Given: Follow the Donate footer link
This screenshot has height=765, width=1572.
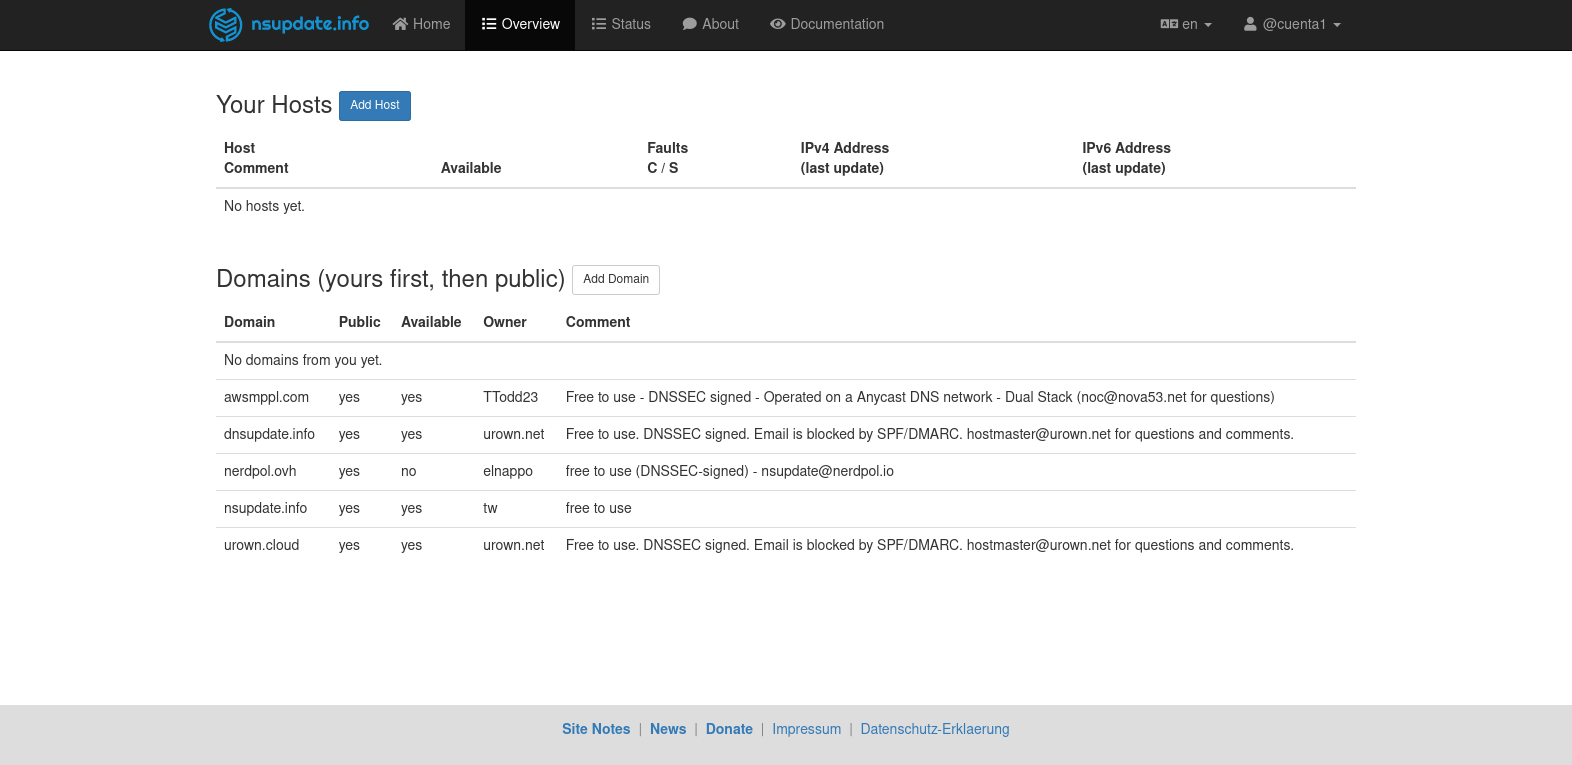Looking at the screenshot, I should (729, 729).
